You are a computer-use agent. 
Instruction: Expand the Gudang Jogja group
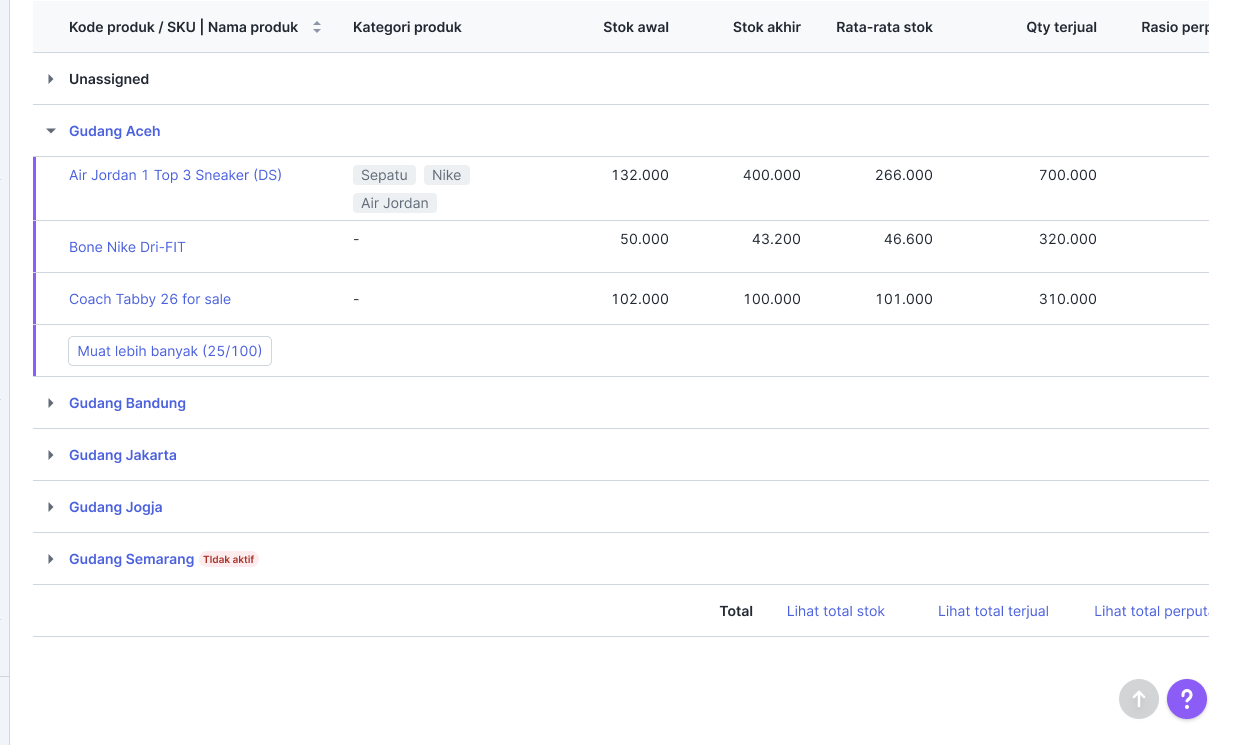pyautogui.click(x=51, y=507)
